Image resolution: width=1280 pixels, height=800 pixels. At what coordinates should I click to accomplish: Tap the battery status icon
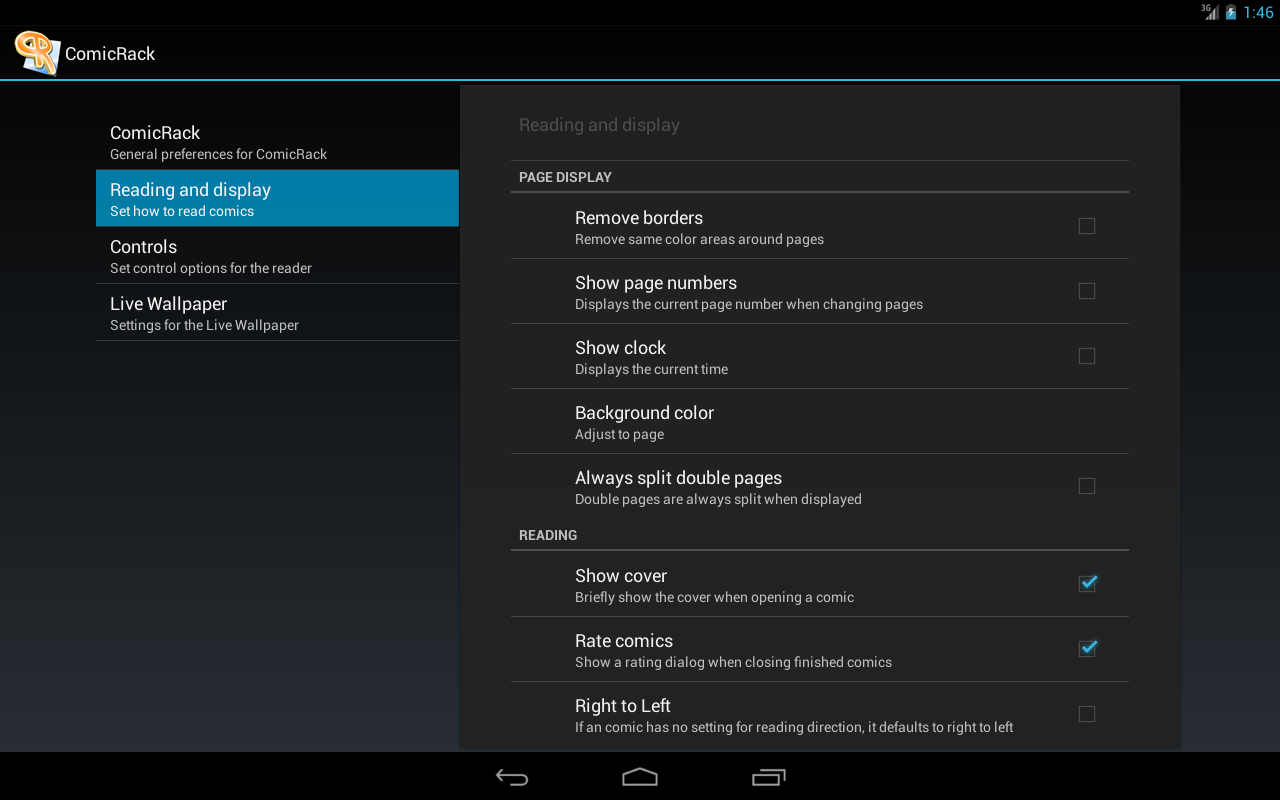point(1231,12)
